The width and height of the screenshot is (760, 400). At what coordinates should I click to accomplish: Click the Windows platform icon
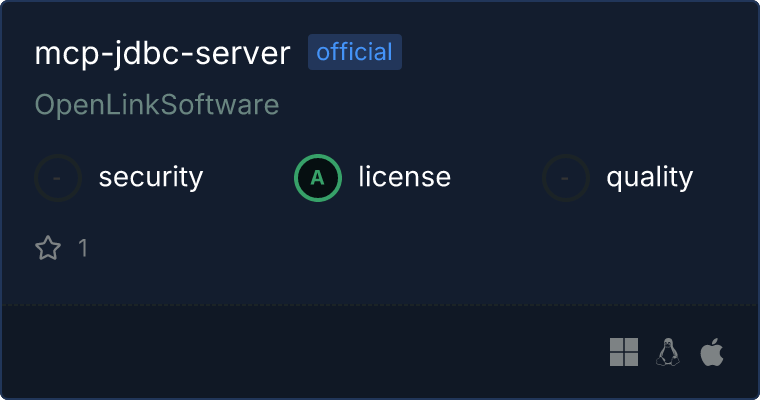click(624, 352)
